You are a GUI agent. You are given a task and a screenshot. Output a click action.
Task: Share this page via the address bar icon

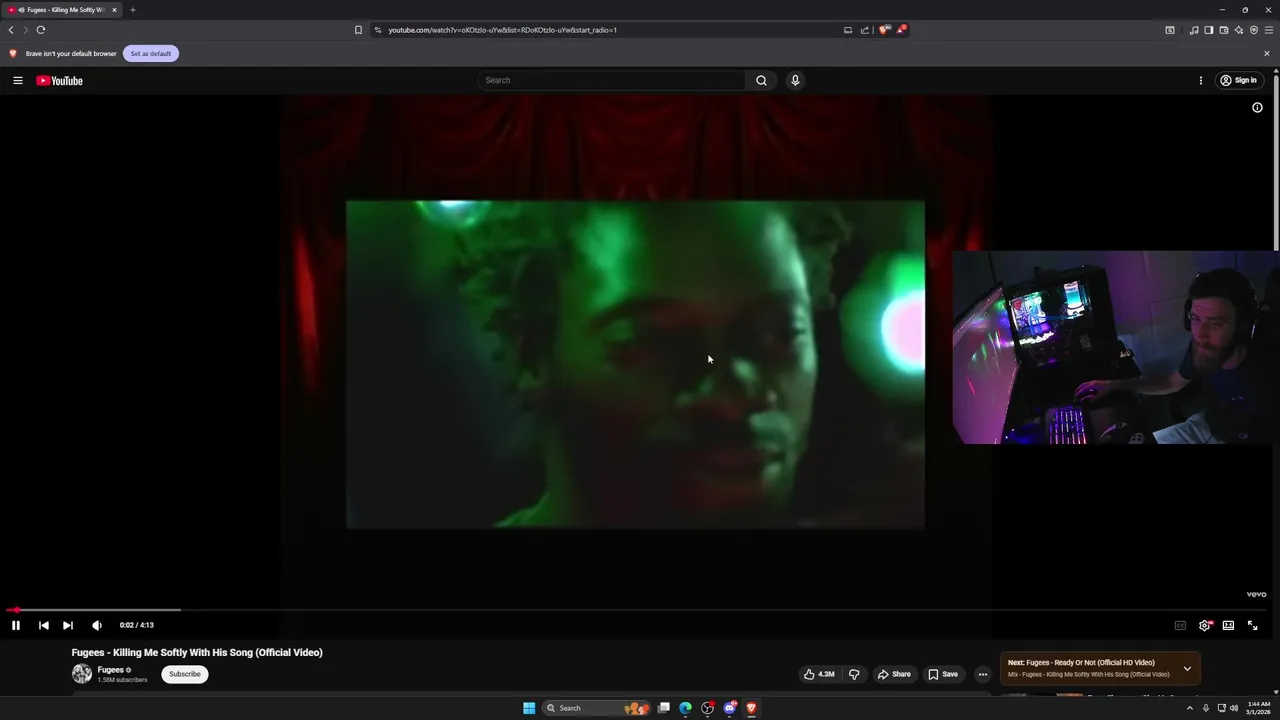click(x=865, y=30)
